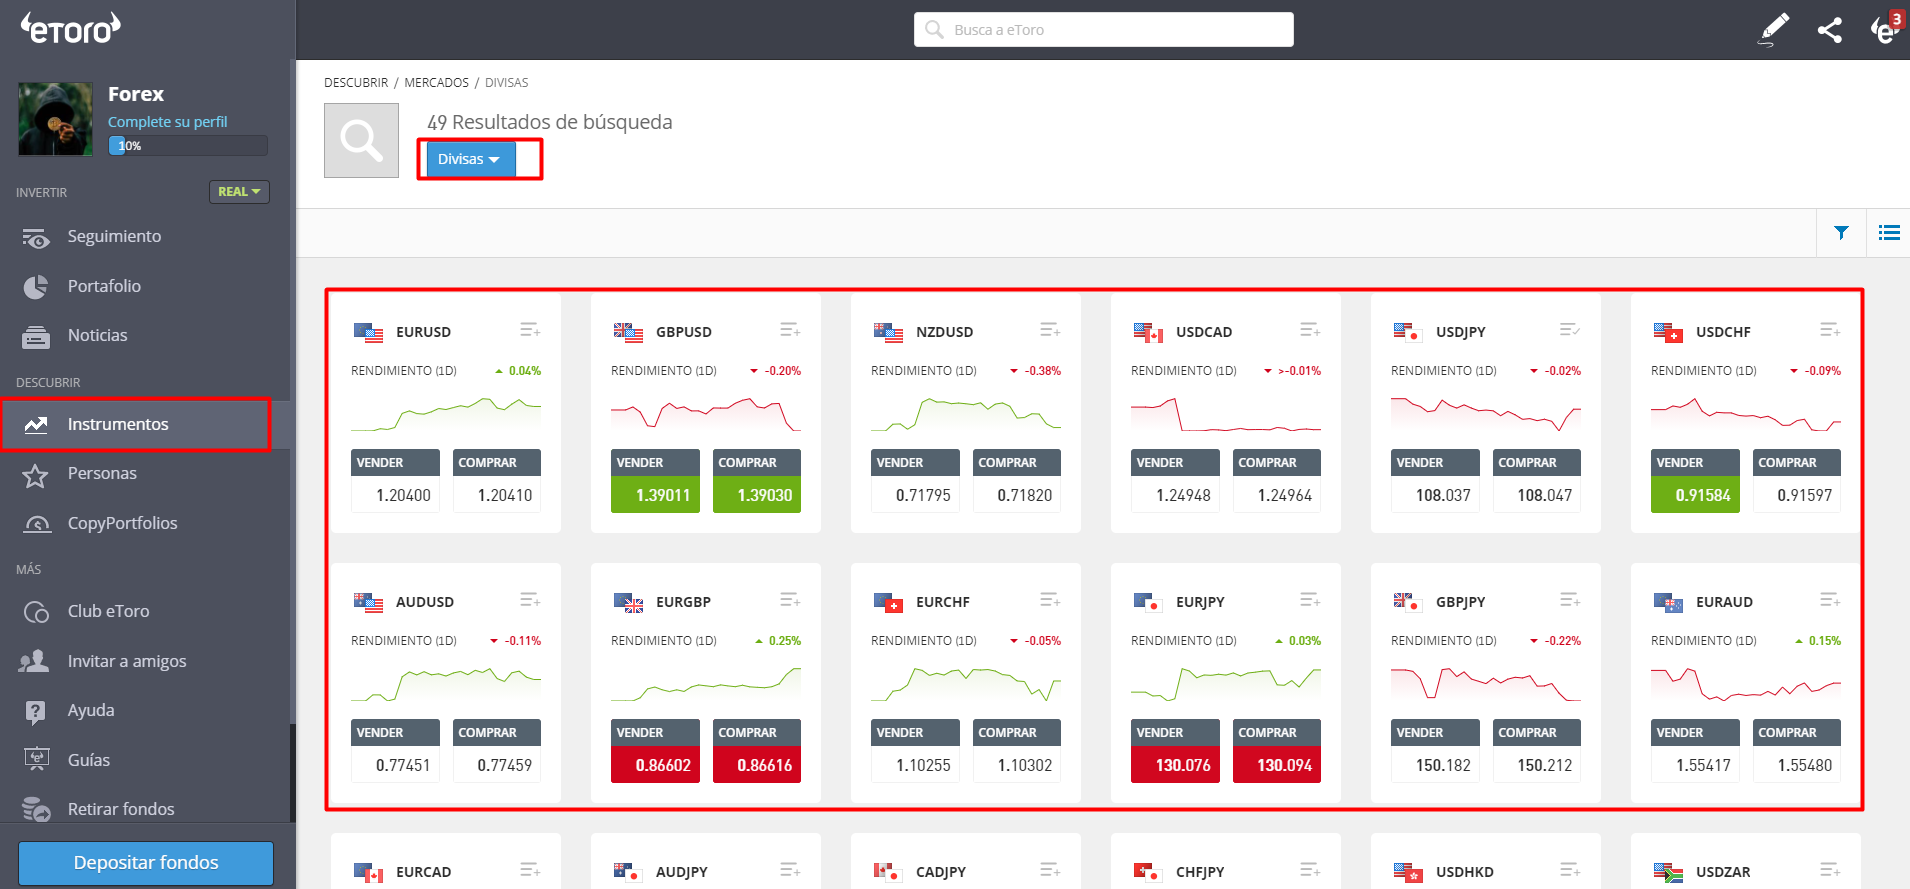
Task: Click VENDER 1.39011 on GBPUSD
Action: pos(655,481)
